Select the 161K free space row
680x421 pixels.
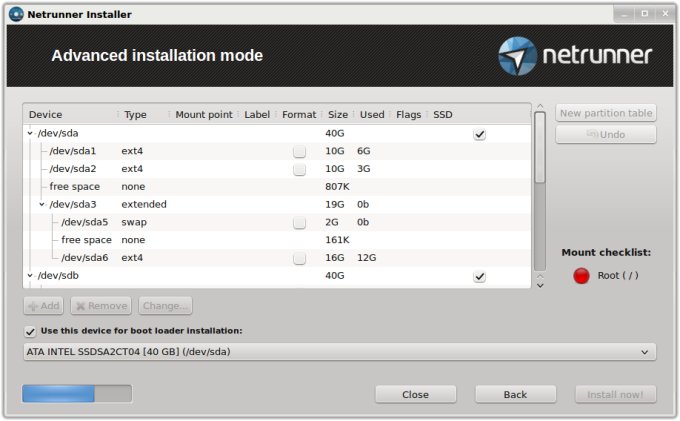278,240
